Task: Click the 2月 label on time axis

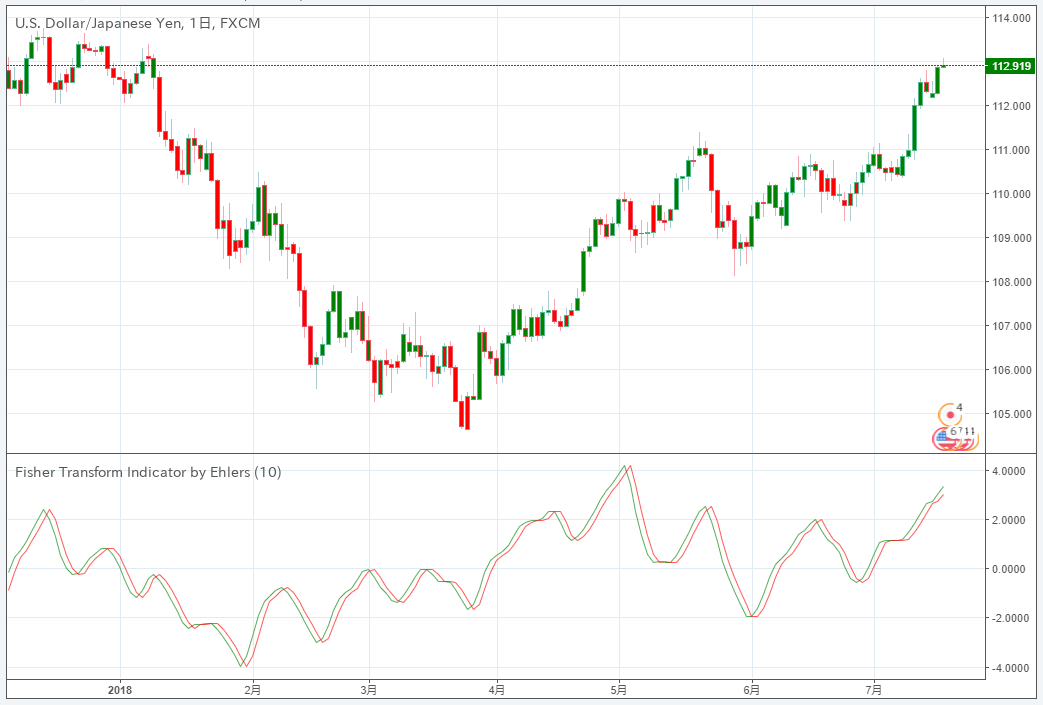Action: point(253,690)
